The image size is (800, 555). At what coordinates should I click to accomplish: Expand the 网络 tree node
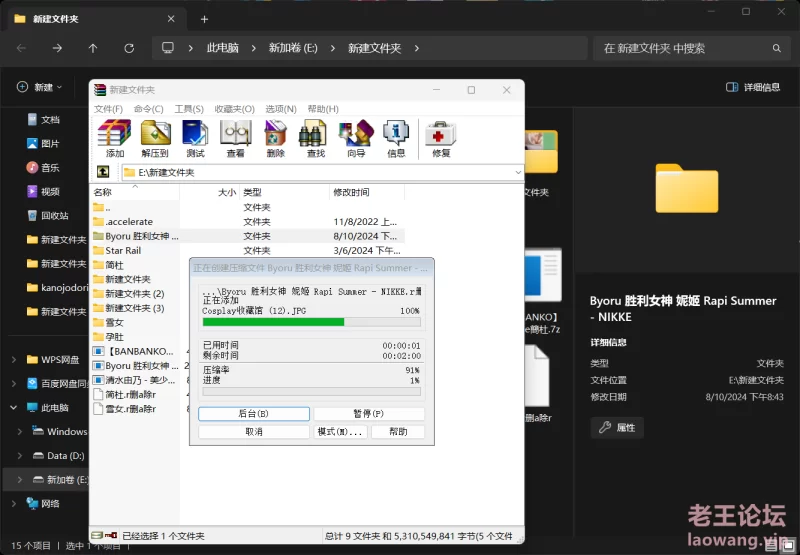14,503
